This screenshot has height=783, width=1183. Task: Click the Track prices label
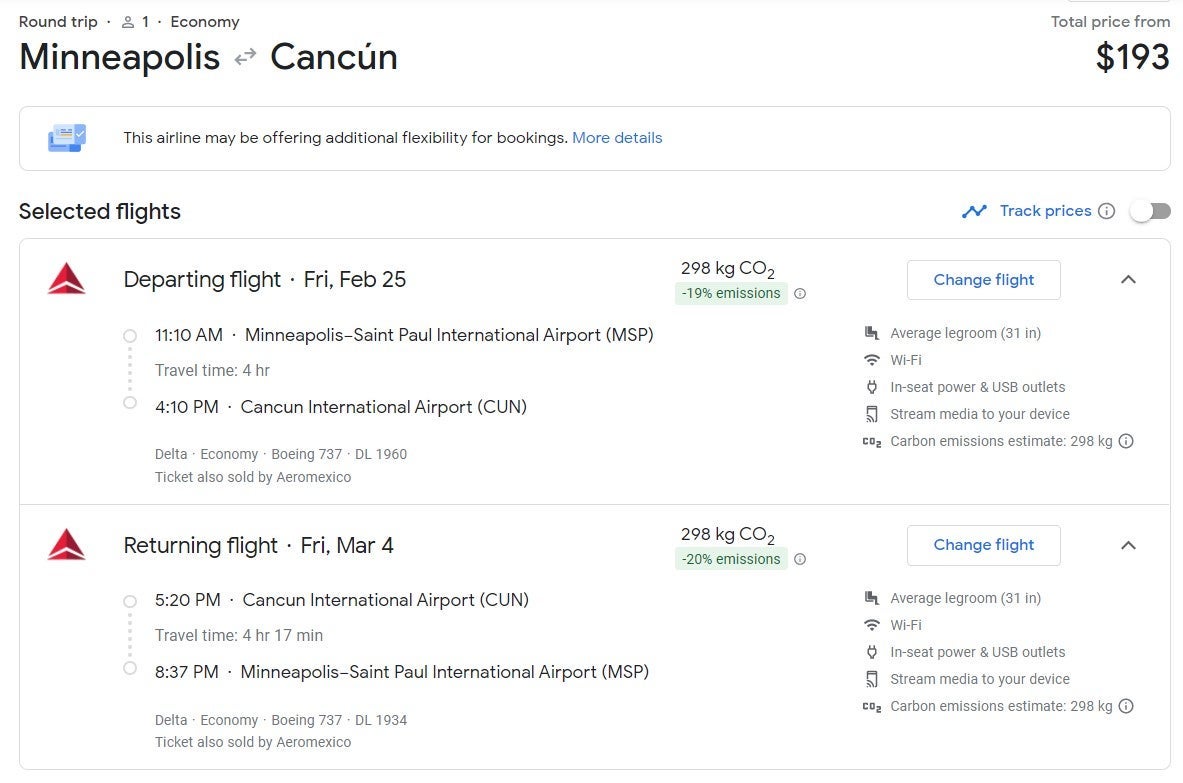(1045, 211)
